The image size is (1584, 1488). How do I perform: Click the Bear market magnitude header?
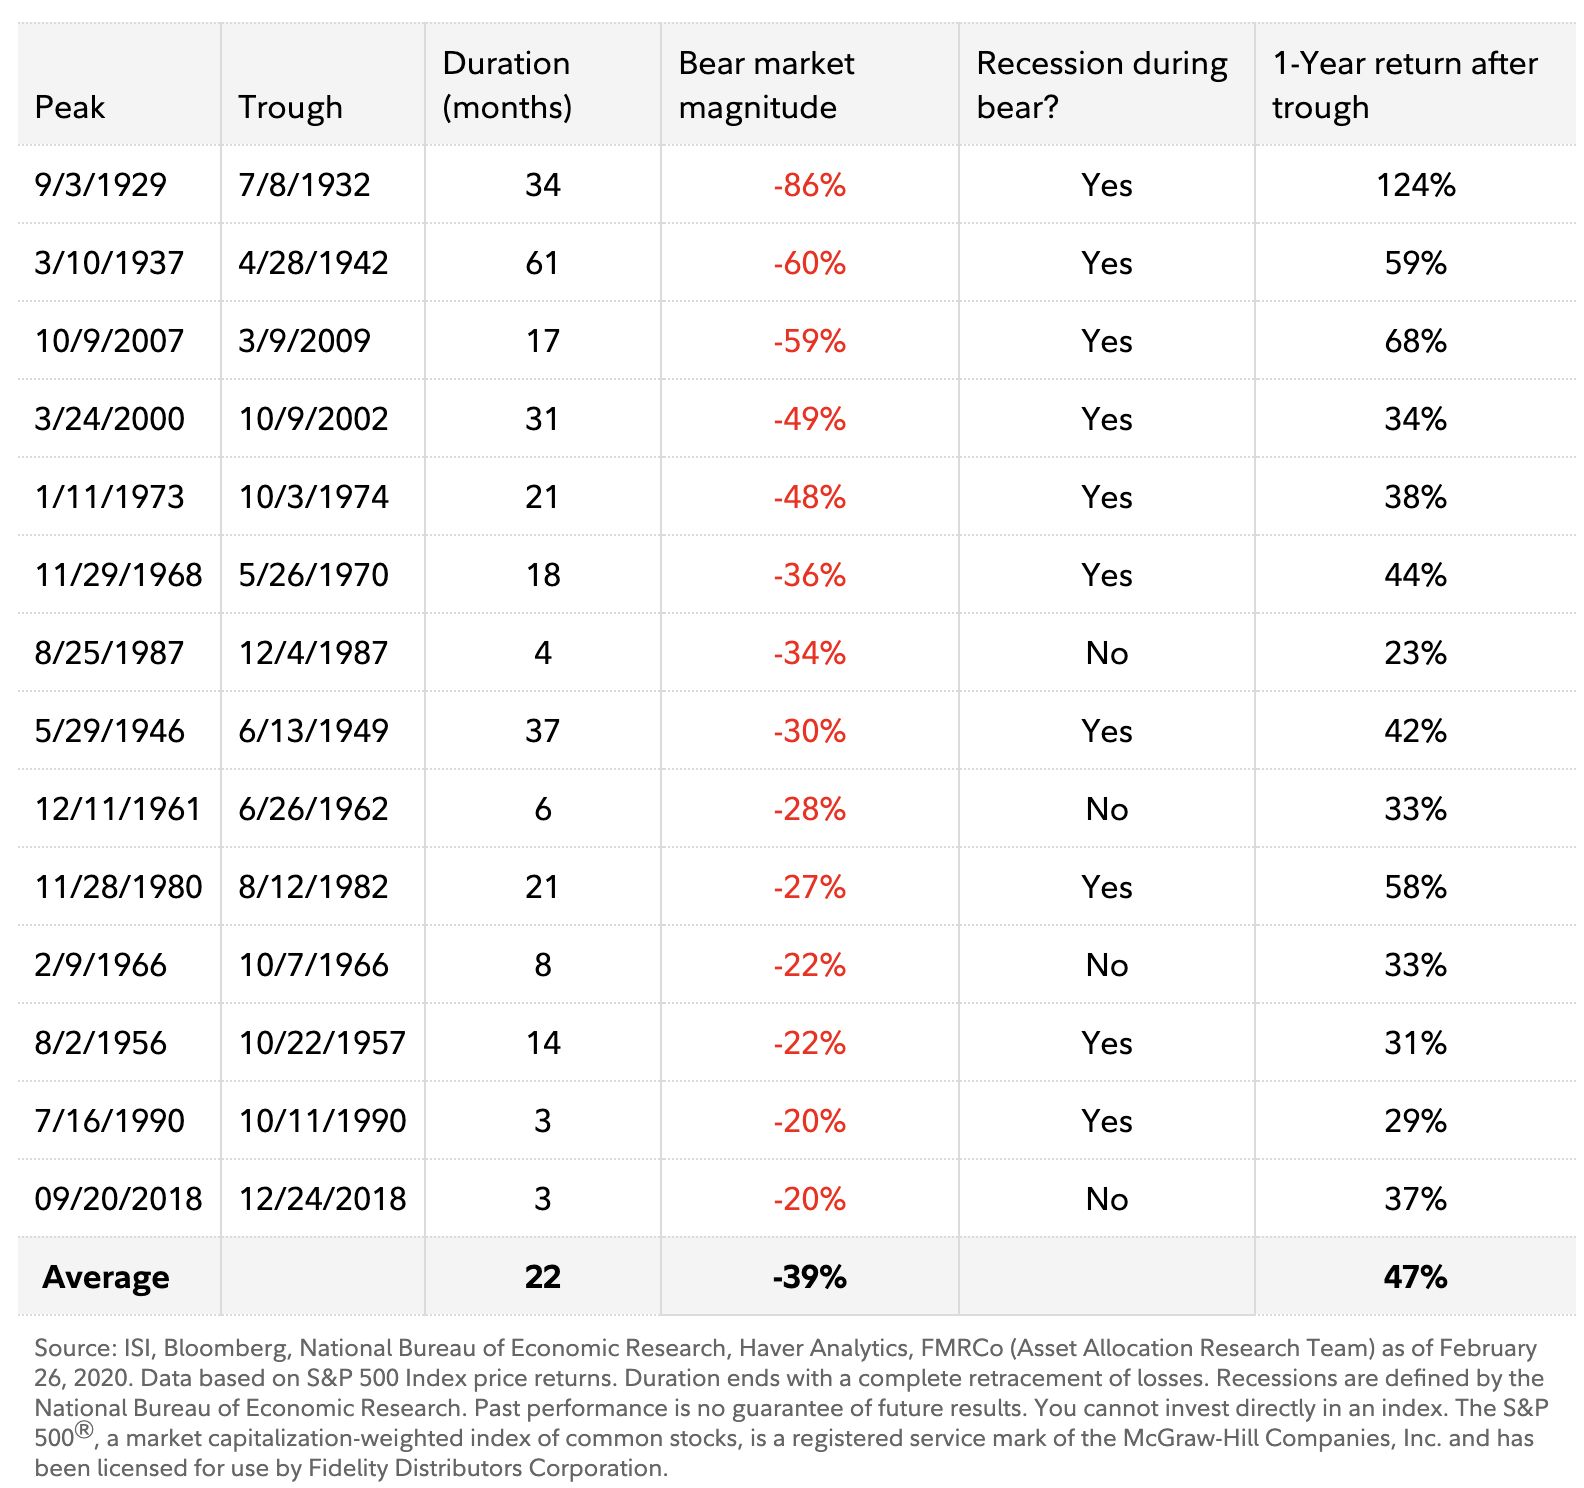click(x=766, y=85)
